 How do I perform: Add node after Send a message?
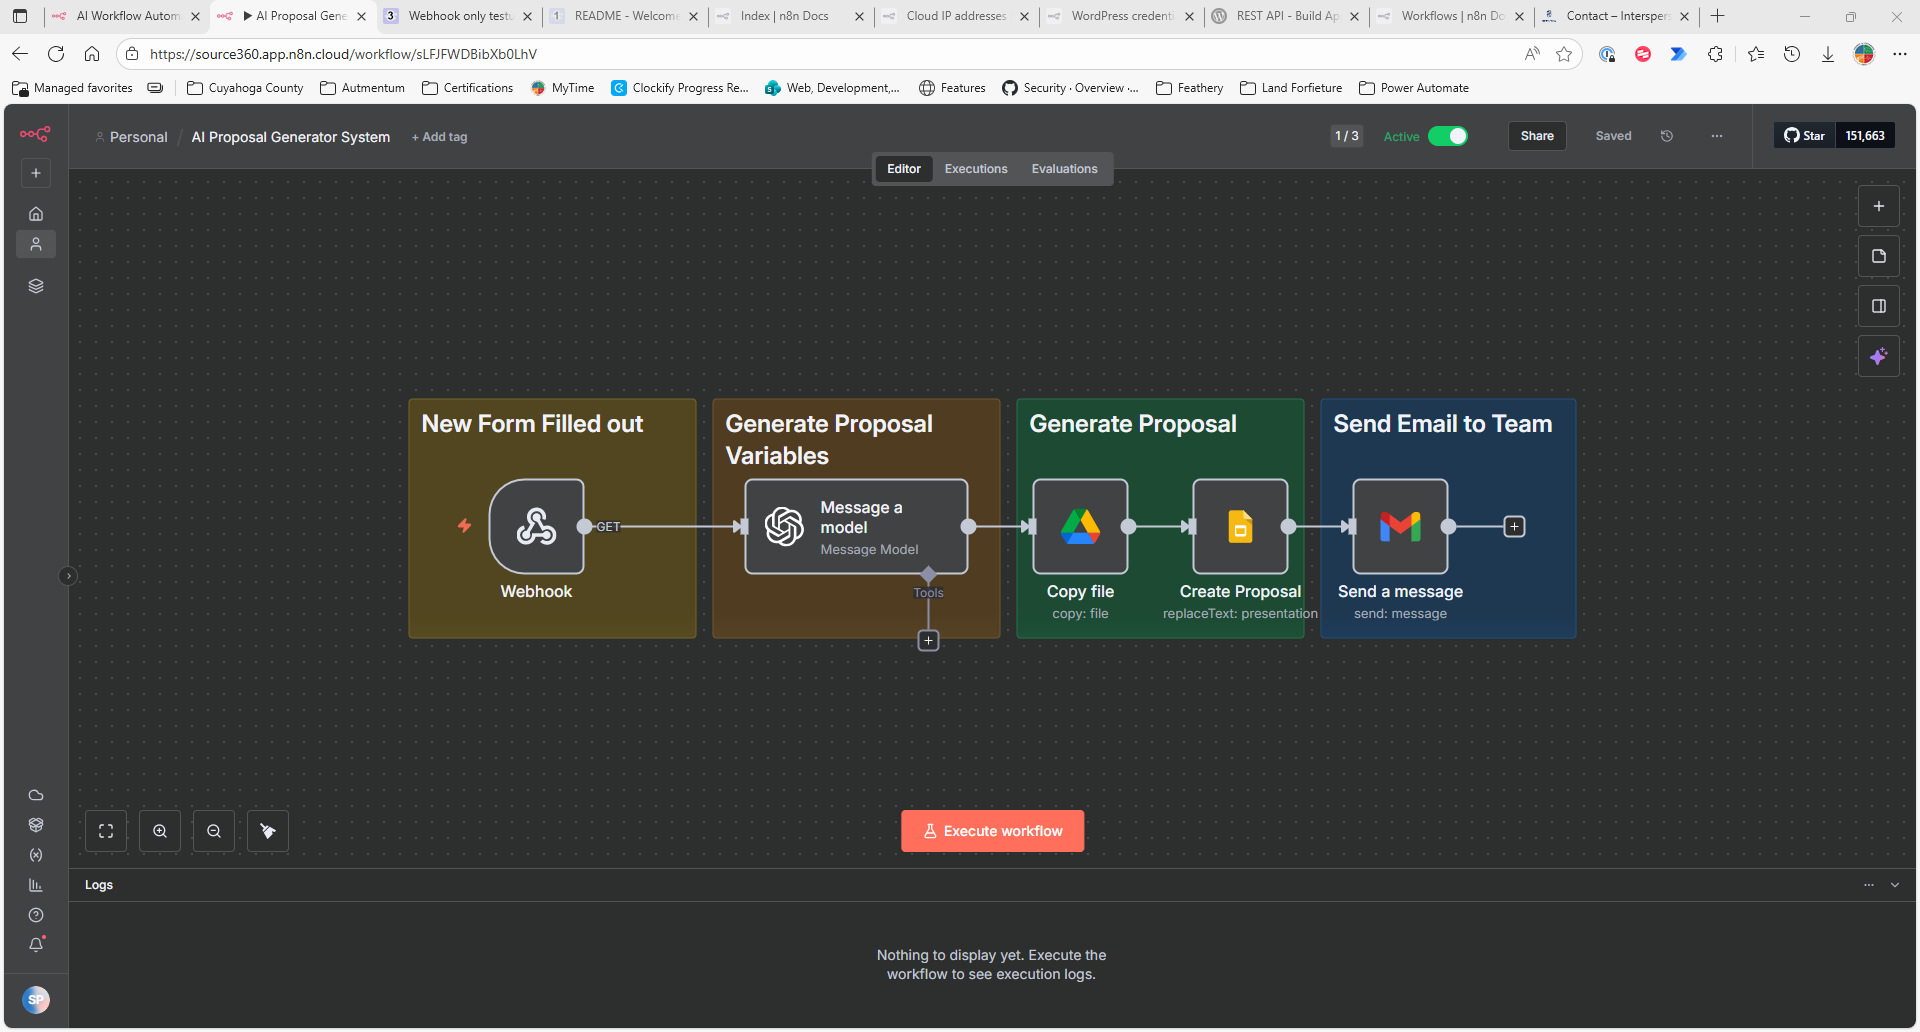(1514, 527)
